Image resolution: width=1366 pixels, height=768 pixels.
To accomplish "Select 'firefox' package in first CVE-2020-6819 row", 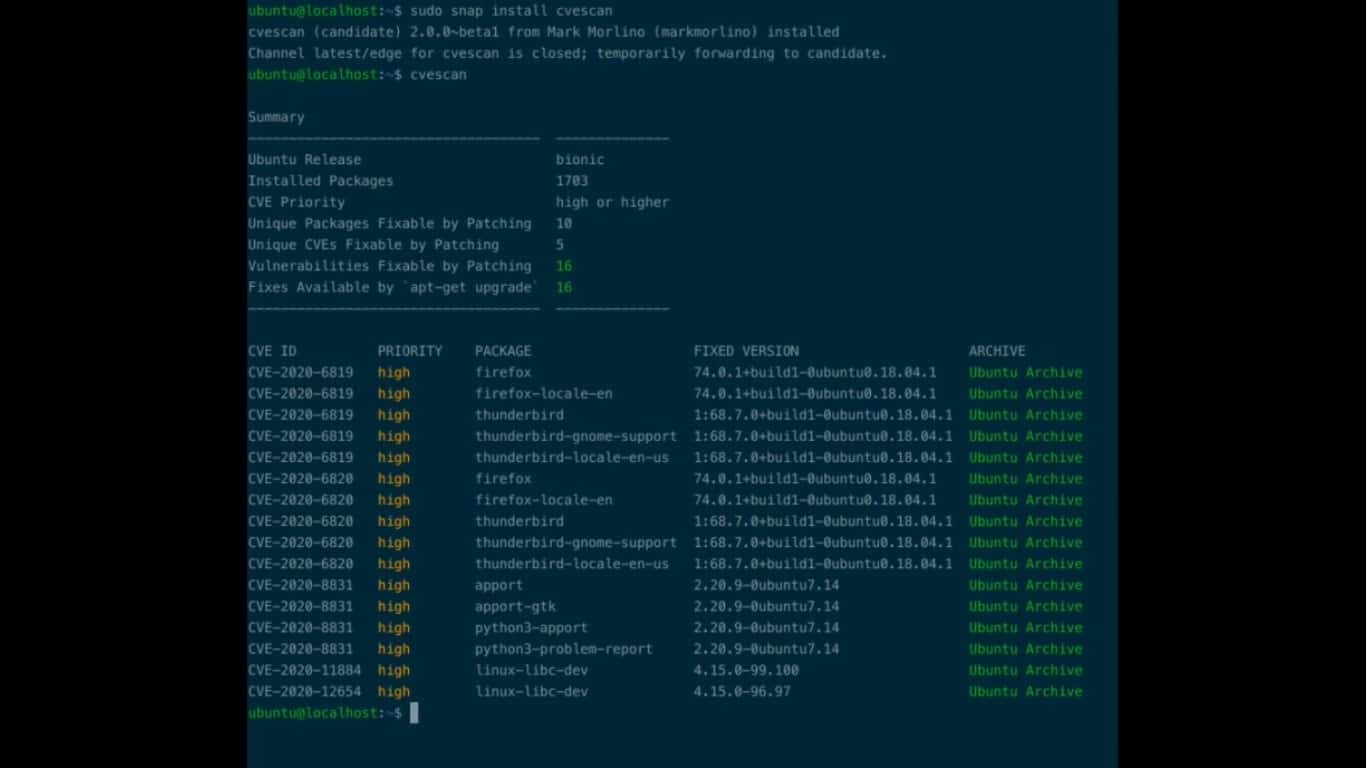I will [x=503, y=372].
